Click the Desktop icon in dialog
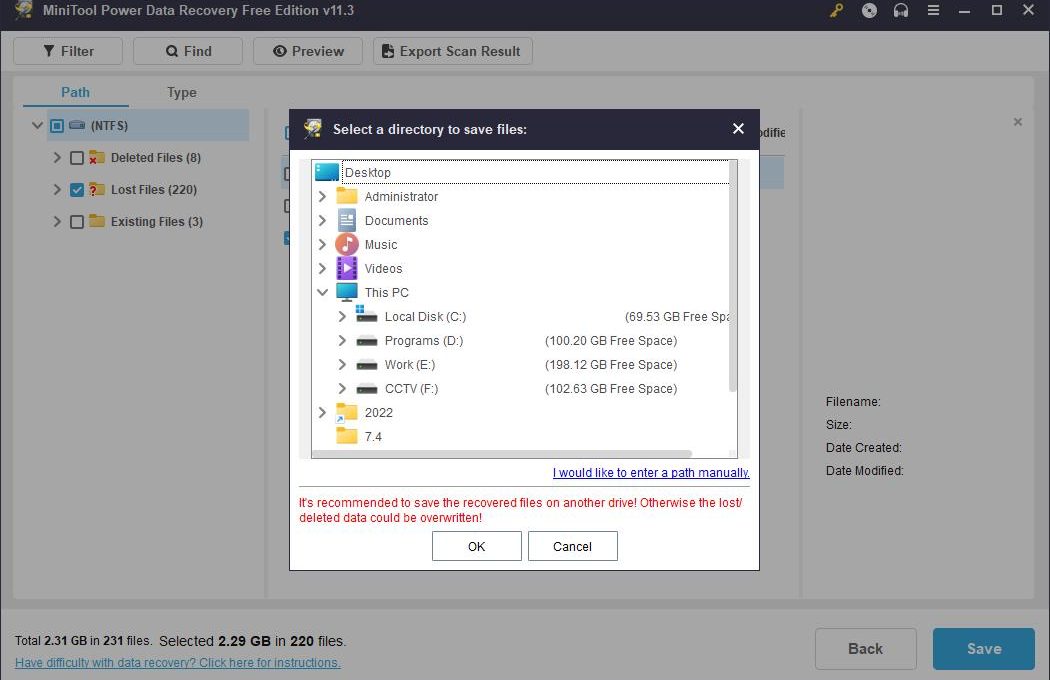Screen dimensions: 1050x680 click(327, 172)
